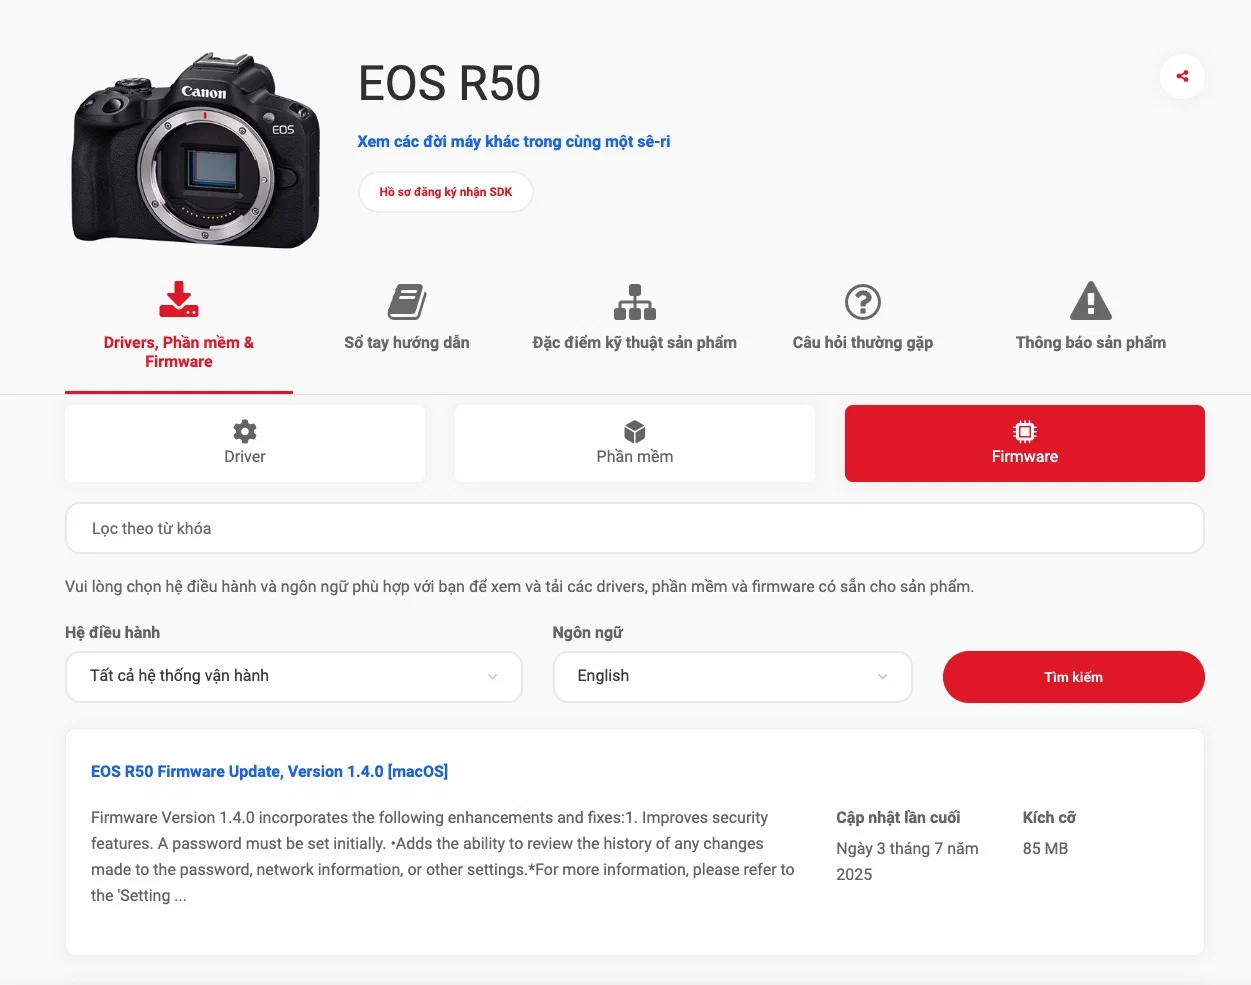Viewport: 1251px width, 985px height.
Task: Click the product specifications hierarchy icon
Action: (635, 302)
